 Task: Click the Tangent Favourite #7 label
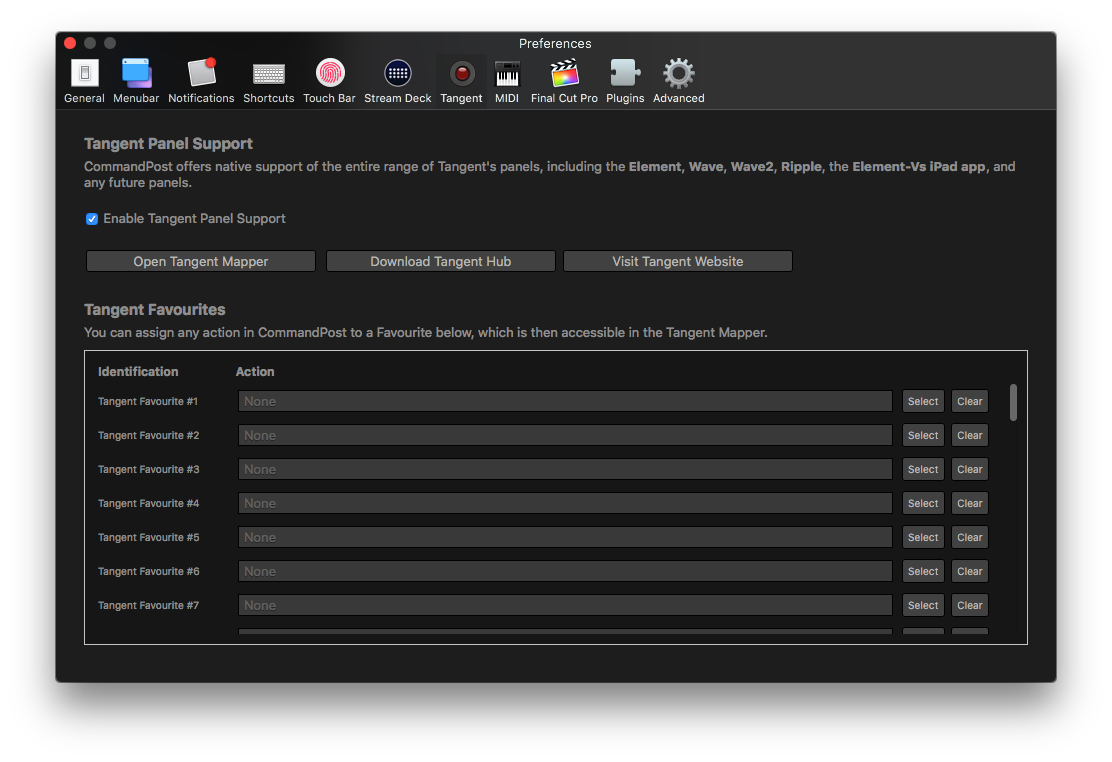tap(149, 606)
